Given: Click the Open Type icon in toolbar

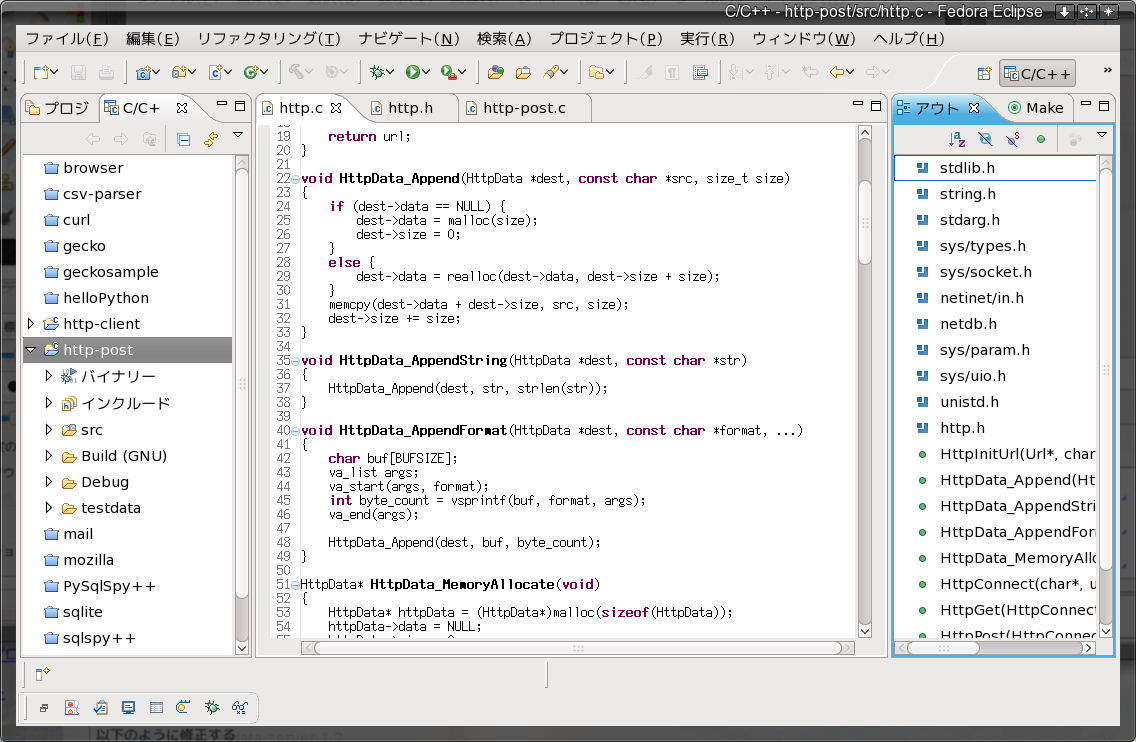Looking at the screenshot, I should [495, 72].
